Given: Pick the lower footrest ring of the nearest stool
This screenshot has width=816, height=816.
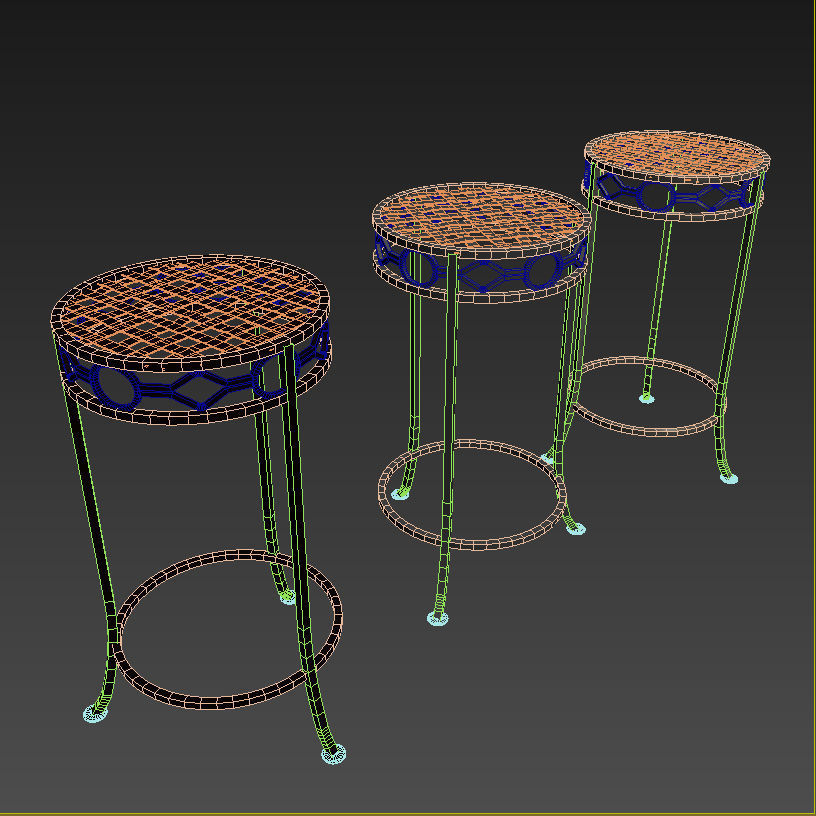Looking at the screenshot, I should 226,629.
